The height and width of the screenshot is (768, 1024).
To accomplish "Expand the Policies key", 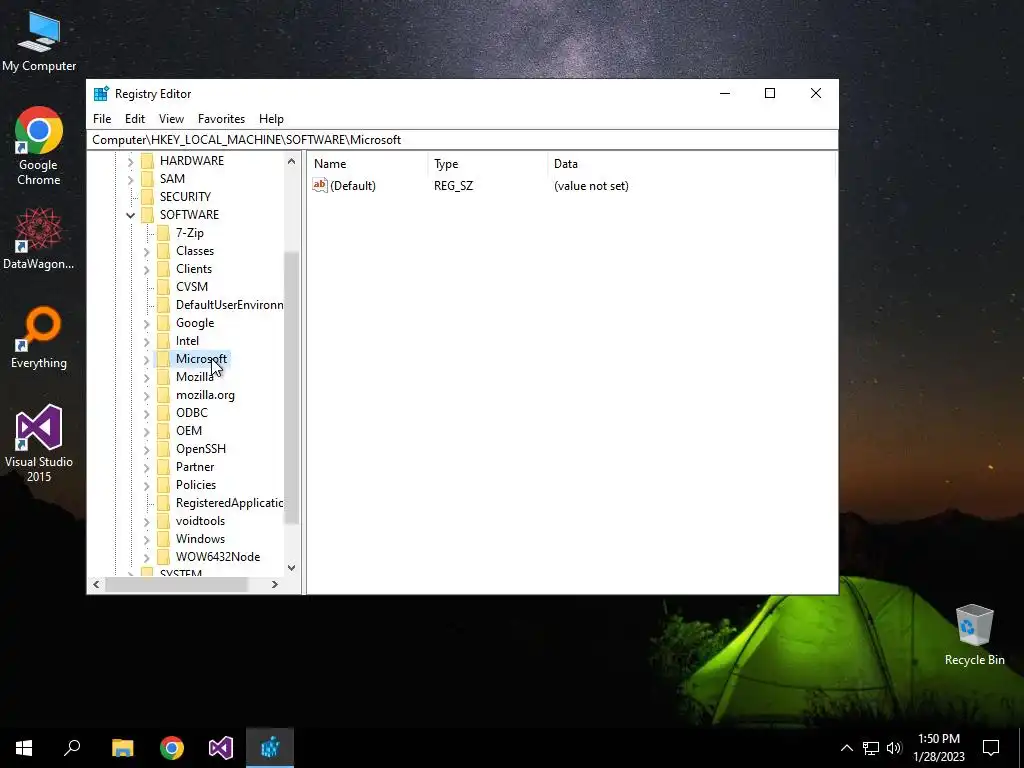I will coord(146,485).
